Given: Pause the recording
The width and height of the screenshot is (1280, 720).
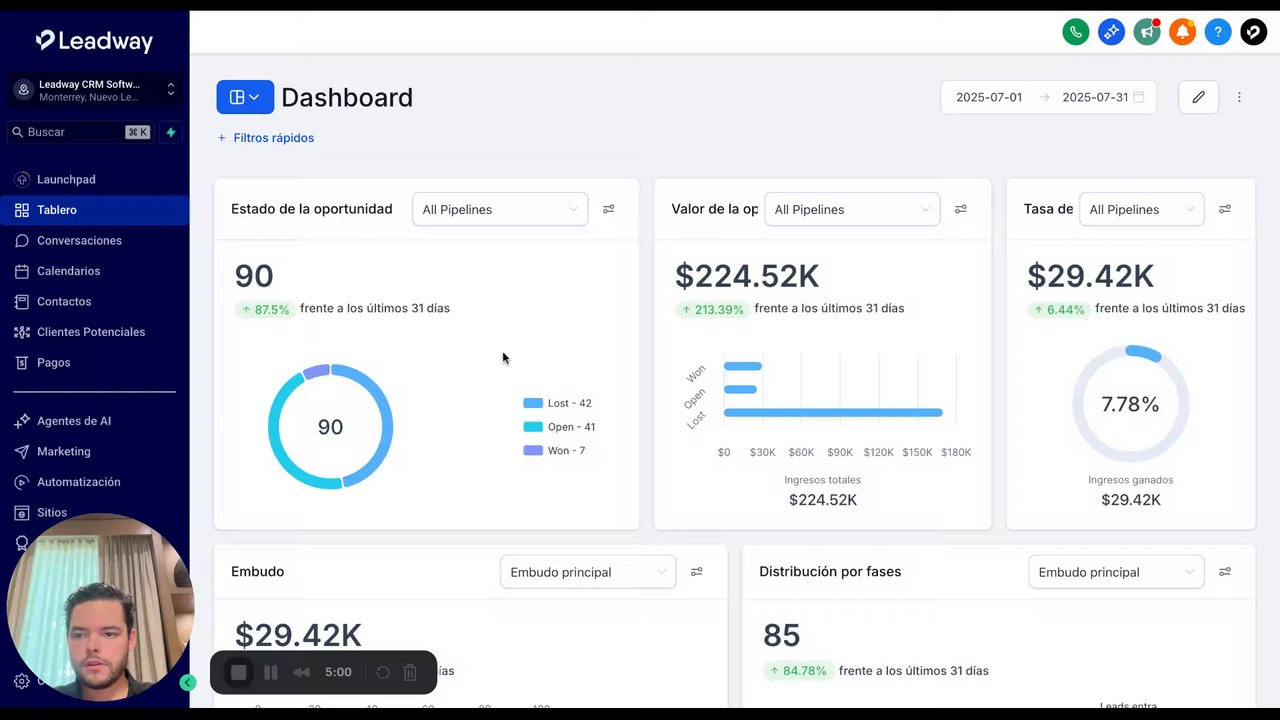Looking at the screenshot, I should (270, 672).
